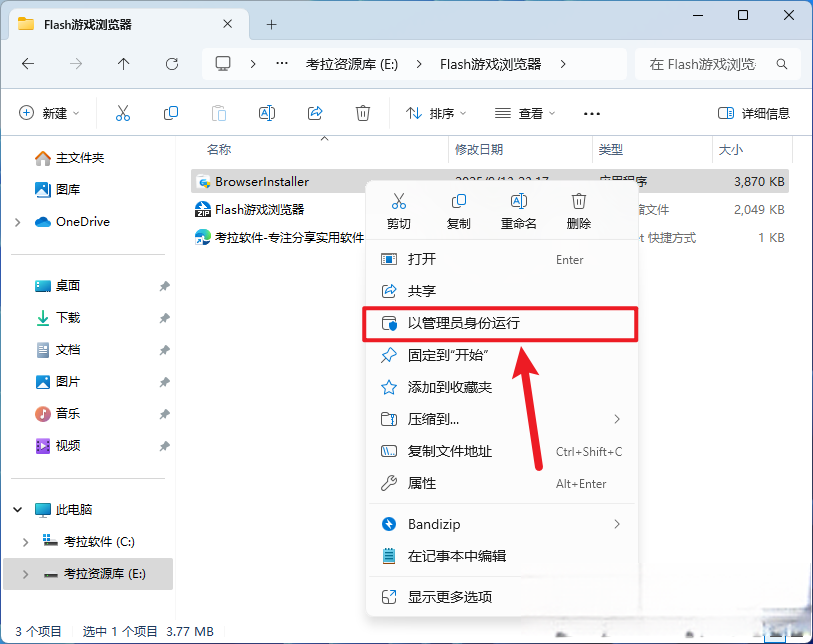Select 以管理员身份运行 in the context menu

pyautogui.click(x=501, y=323)
